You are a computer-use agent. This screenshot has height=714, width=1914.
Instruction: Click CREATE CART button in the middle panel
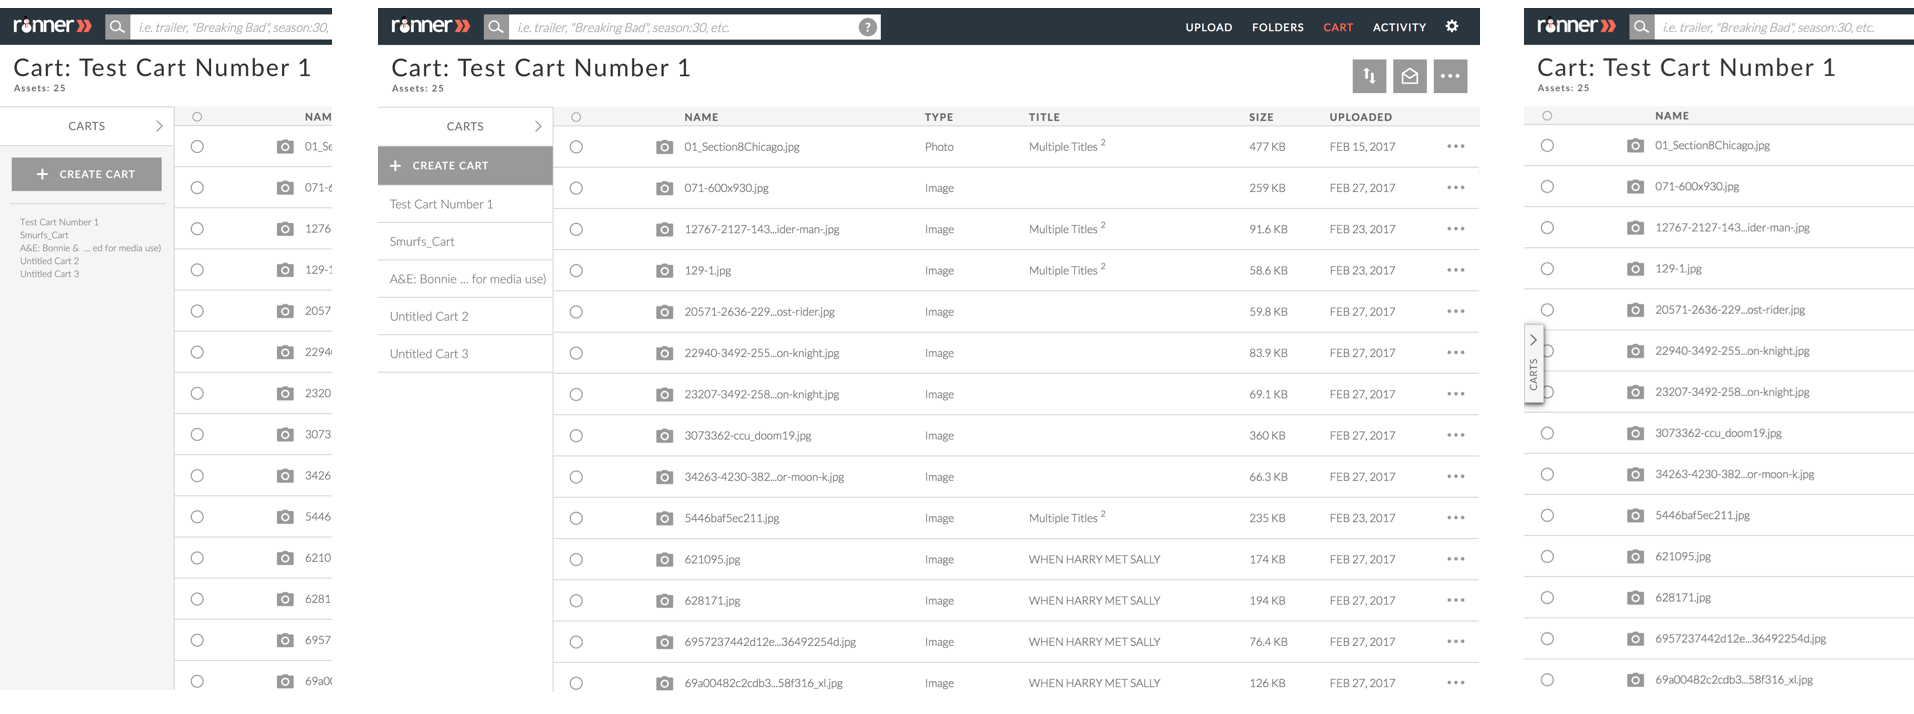[x=465, y=166]
